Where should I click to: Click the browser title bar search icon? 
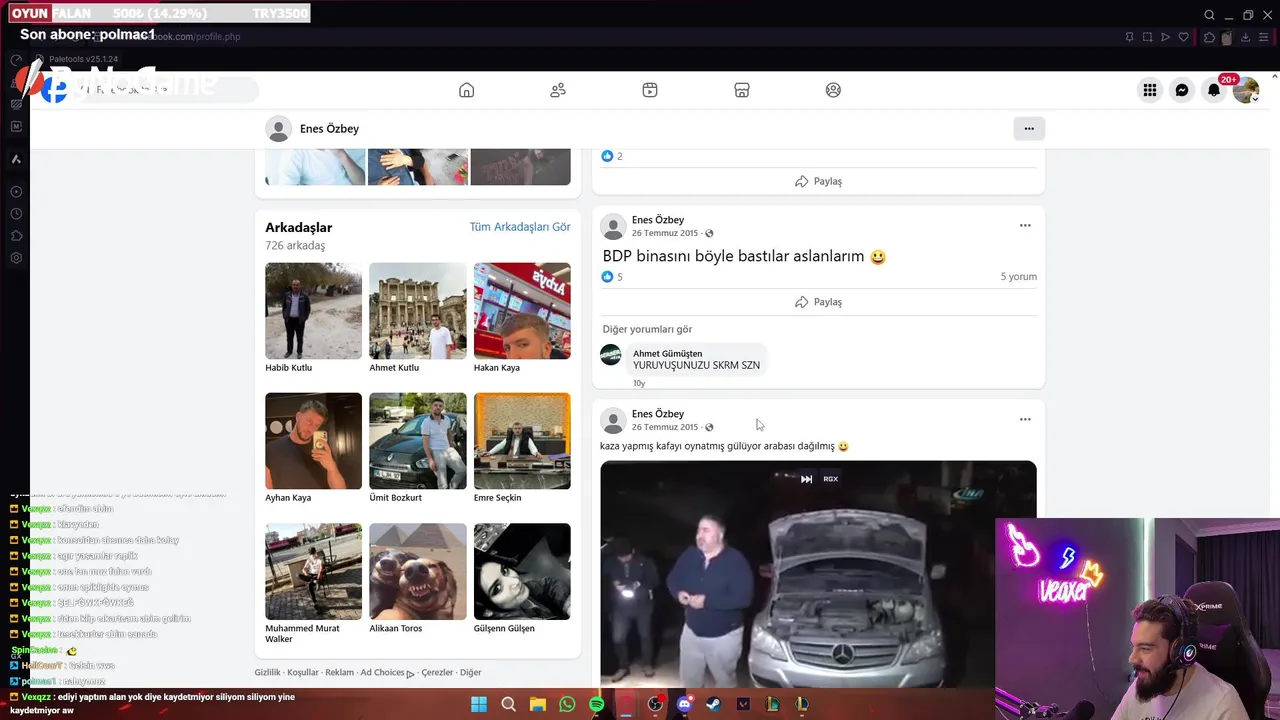(x=1209, y=15)
